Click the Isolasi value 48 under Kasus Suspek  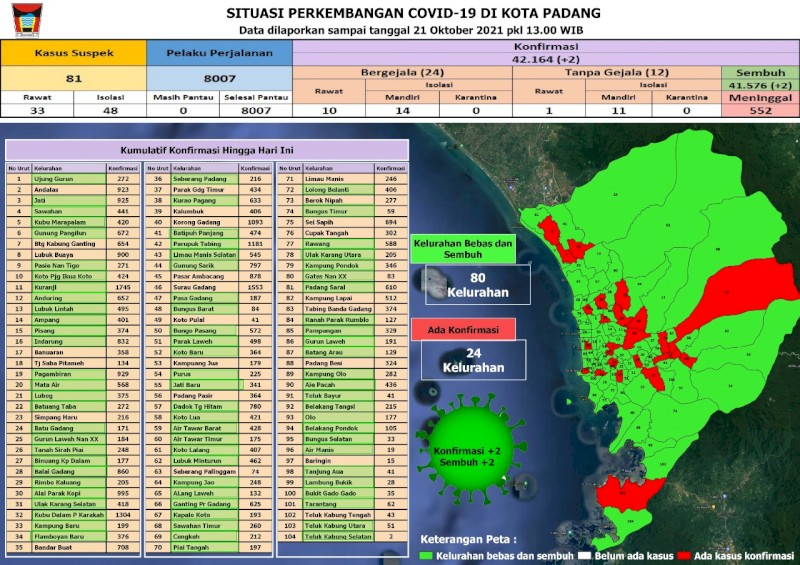110,110
